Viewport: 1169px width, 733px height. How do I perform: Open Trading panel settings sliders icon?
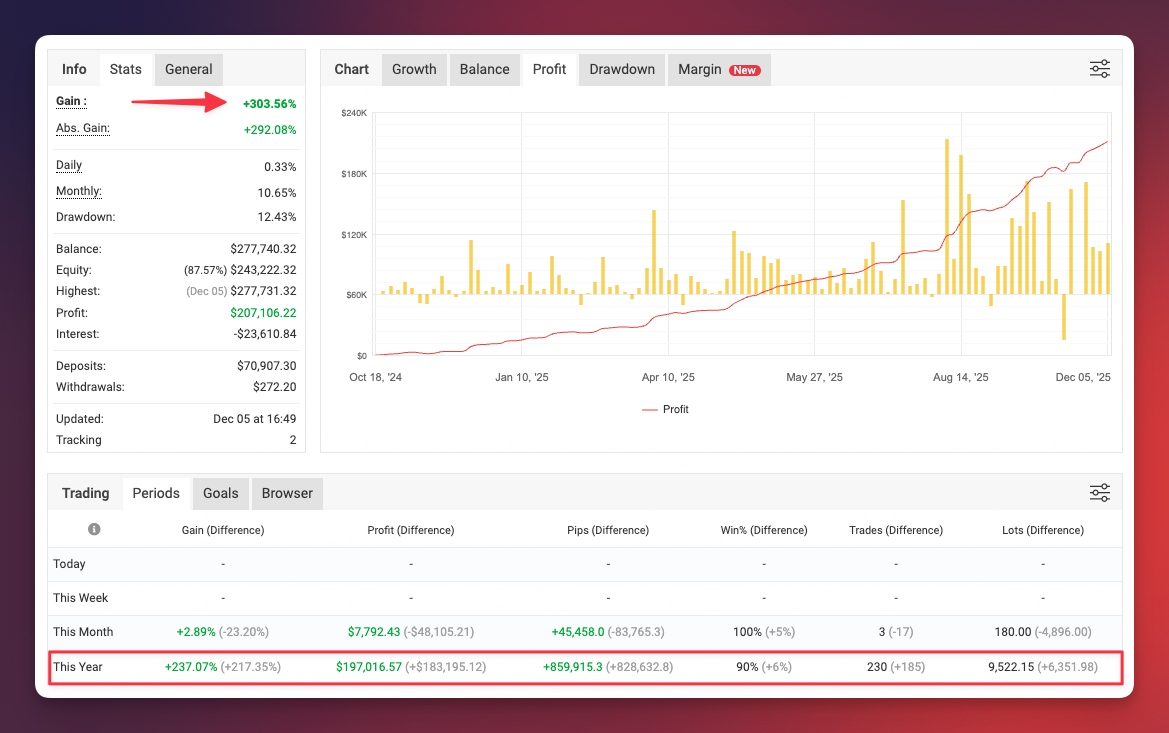1099,493
